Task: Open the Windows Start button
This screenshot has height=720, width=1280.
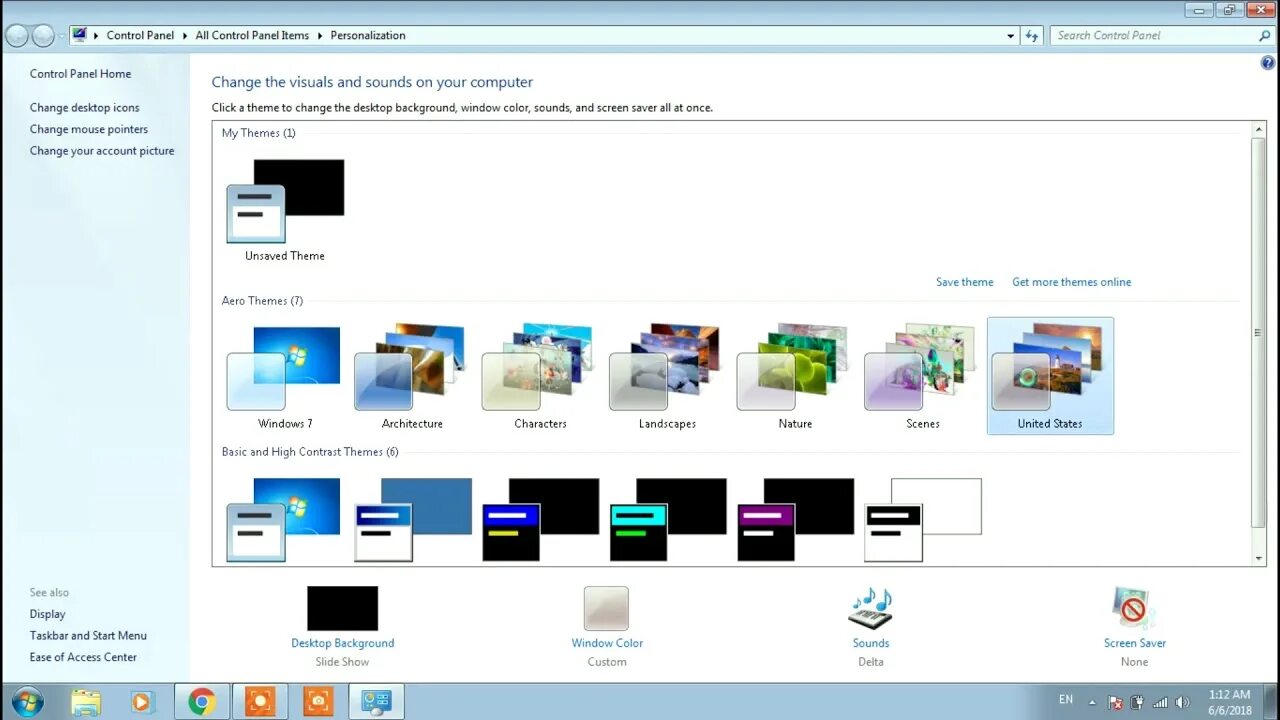Action: click(x=27, y=702)
